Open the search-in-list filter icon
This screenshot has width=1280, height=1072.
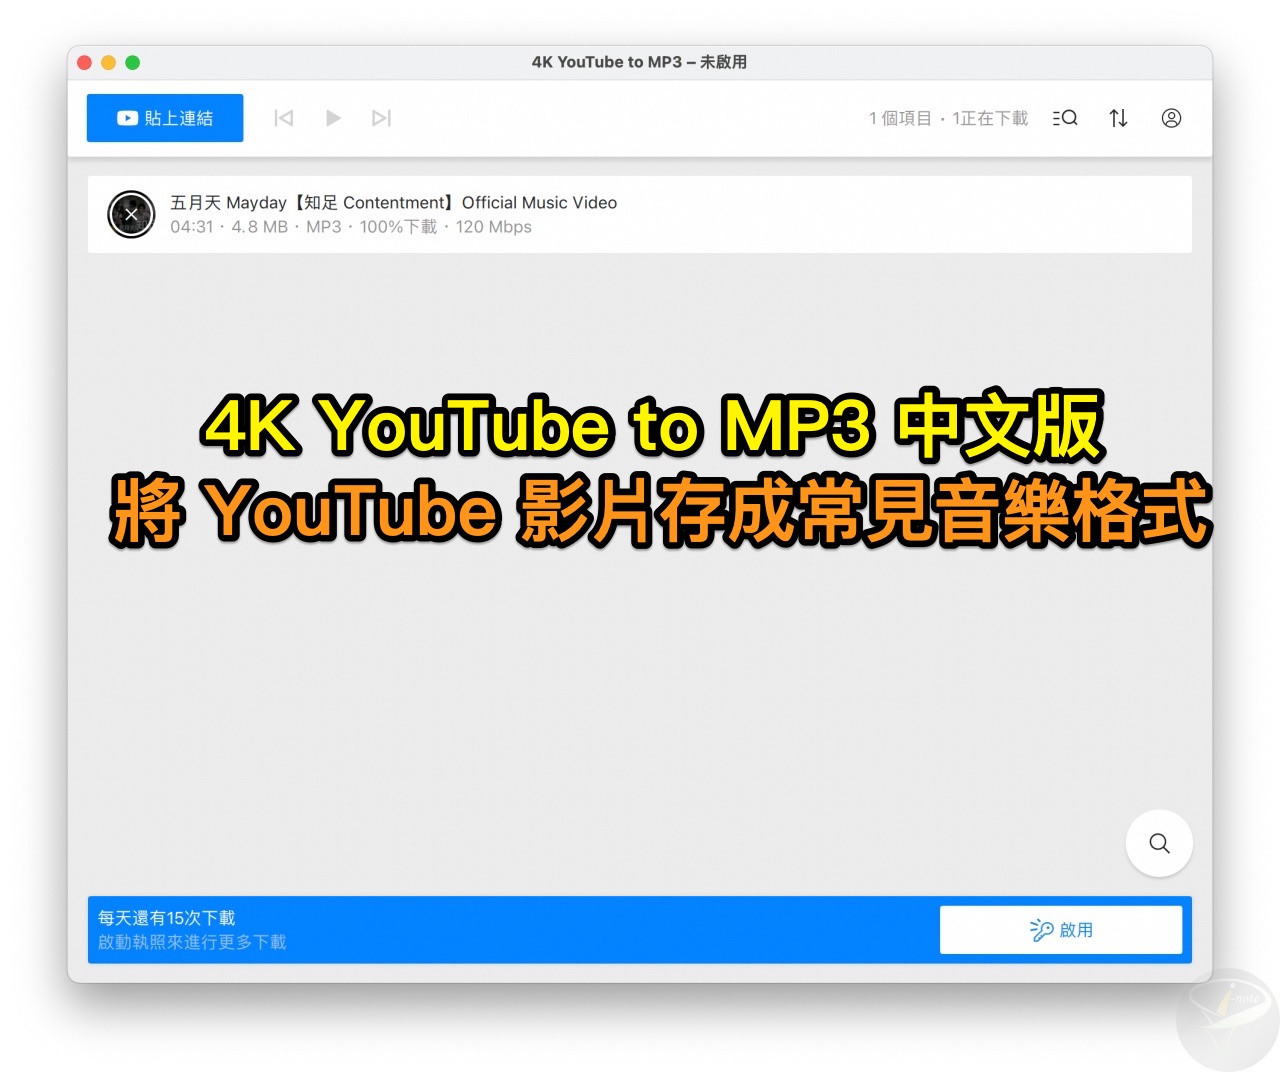tap(1065, 118)
